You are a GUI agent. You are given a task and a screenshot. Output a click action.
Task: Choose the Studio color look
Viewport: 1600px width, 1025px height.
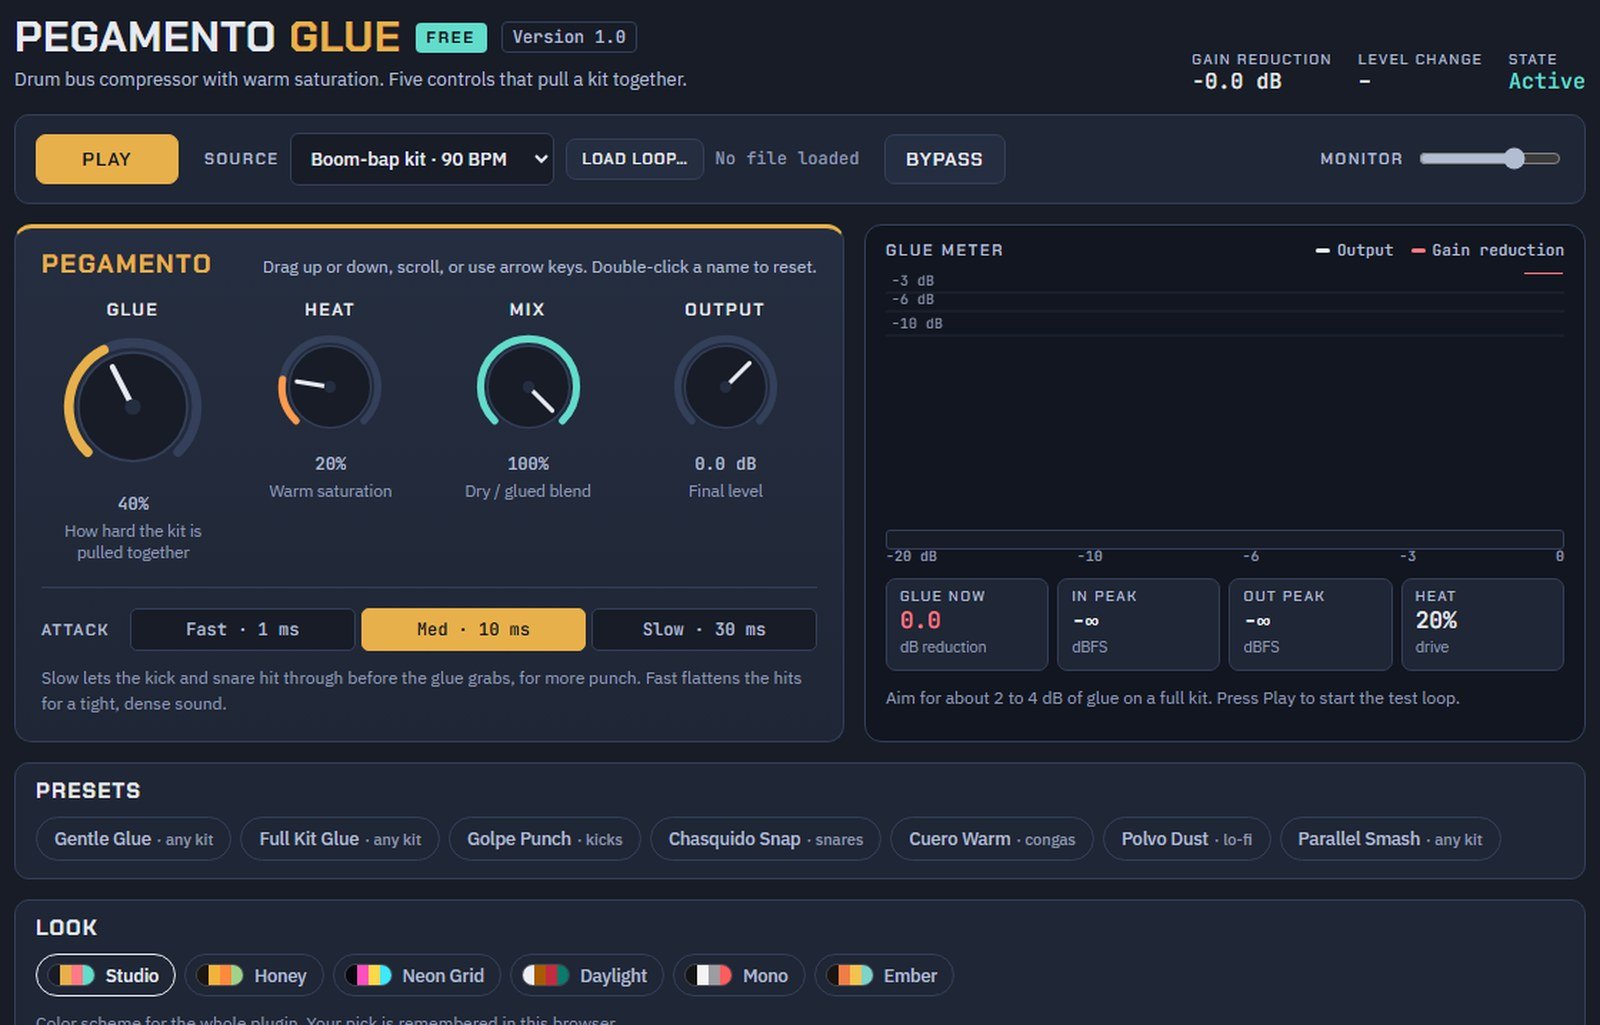coord(105,975)
